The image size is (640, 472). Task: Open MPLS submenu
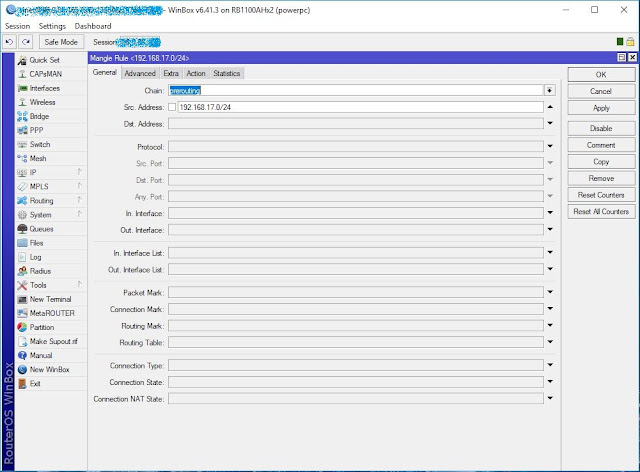pos(51,187)
